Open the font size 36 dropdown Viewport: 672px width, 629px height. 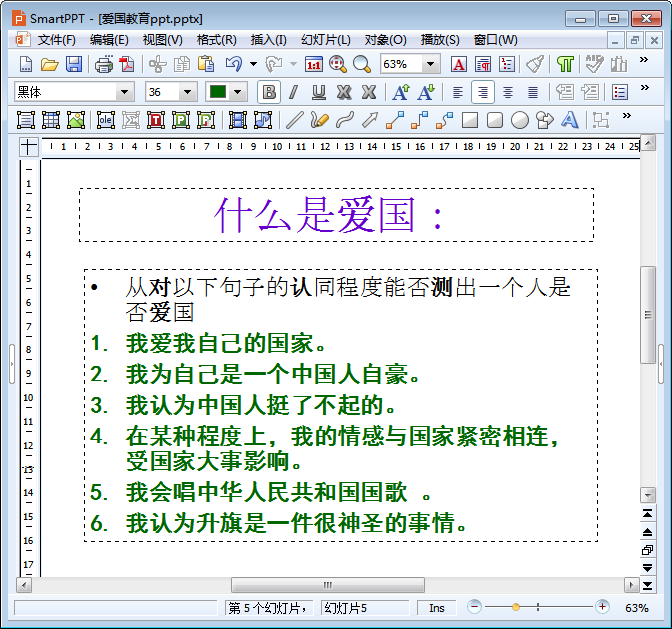pyautogui.click(x=187, y=92)
